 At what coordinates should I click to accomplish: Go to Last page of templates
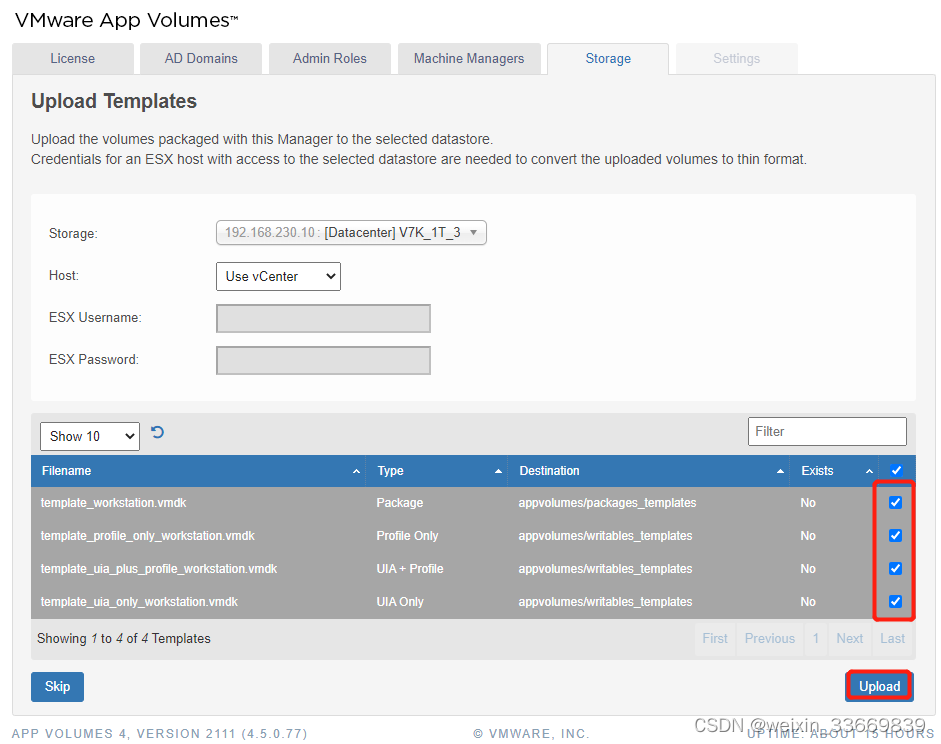click(892, 638)
